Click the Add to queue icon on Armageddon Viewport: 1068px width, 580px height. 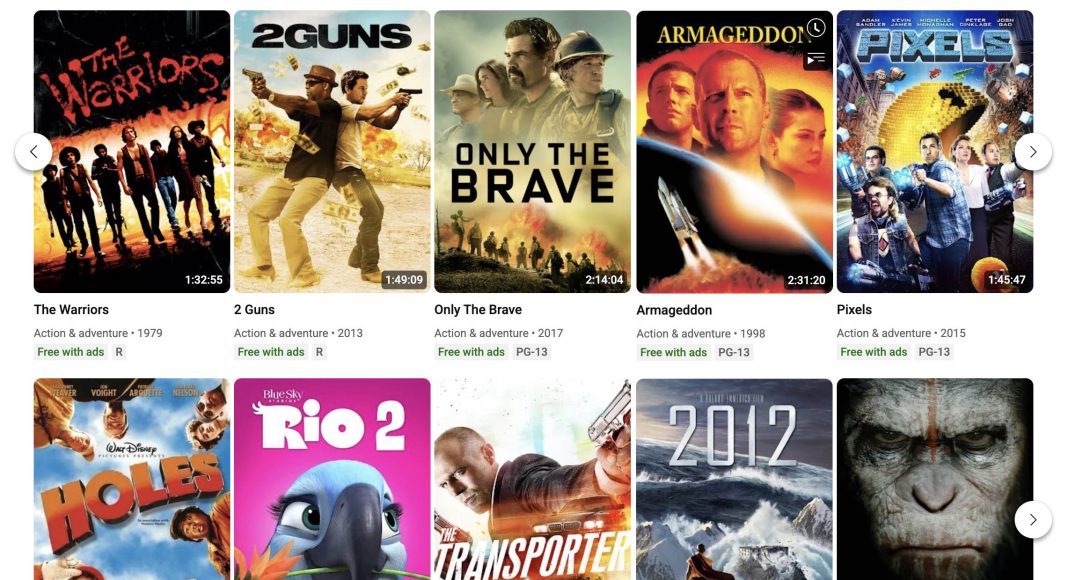(x=815, y=59)
